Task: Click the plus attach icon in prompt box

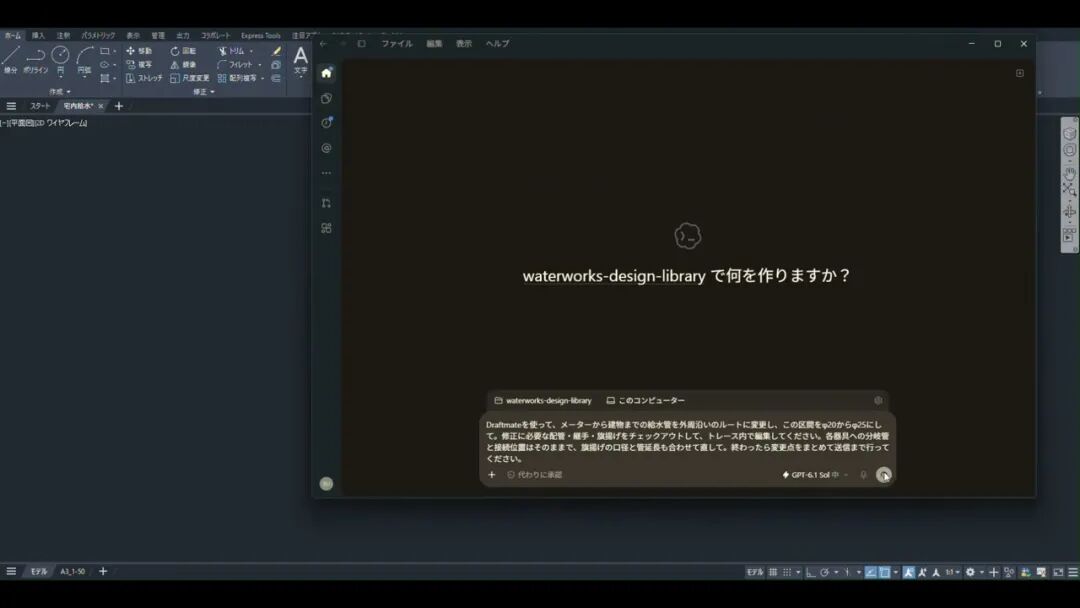Action: click(x=492, y=474)
